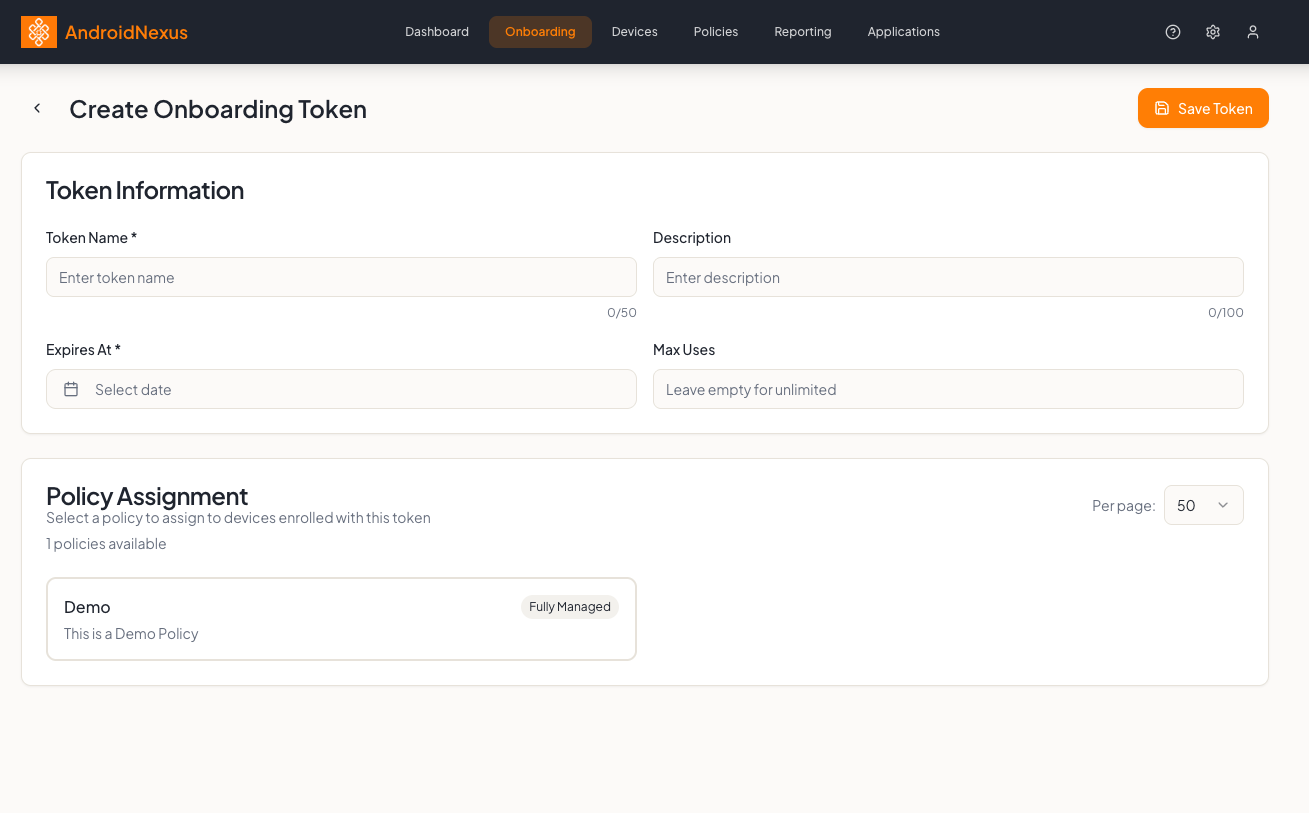Image resolution: width=1309 pixels, height=813 pixels.
Task: Click the Description input field
Action: pyautogui.click(x=948, y=277)
